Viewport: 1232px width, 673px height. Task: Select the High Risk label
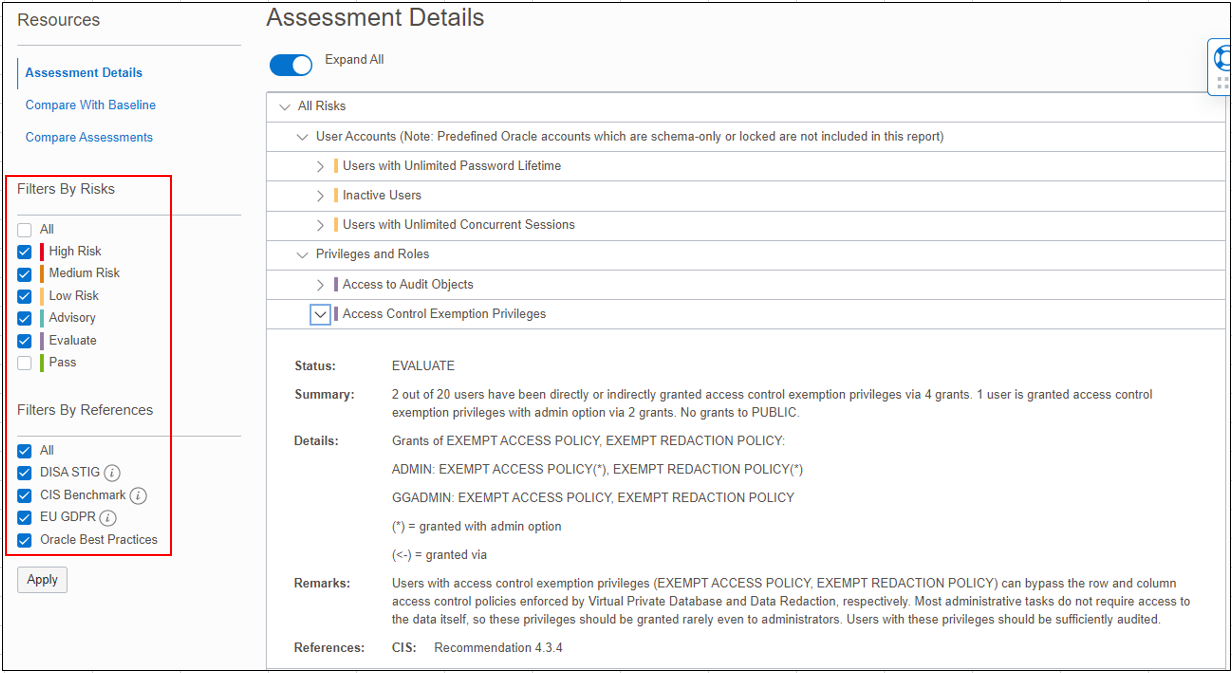pyautogui.click(x=75, y=252)
